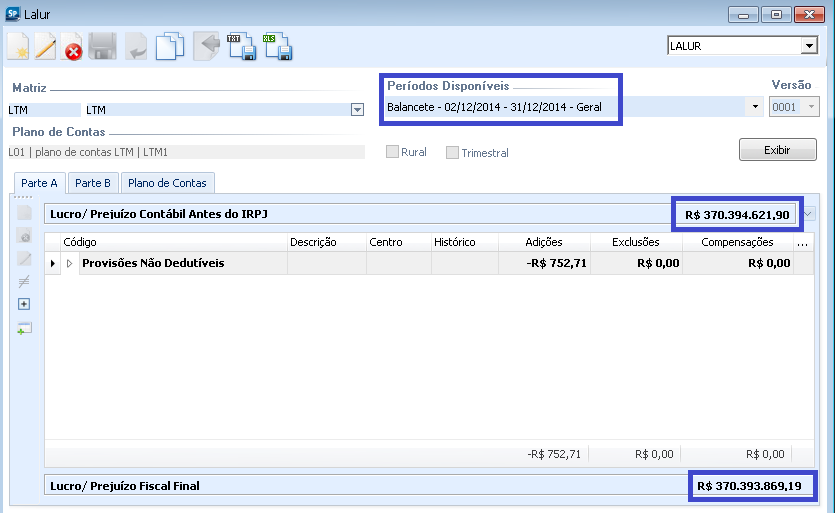
Task: Click the R$ 370.393.869,19 fiscal final value
Action: tap(749, 486)
